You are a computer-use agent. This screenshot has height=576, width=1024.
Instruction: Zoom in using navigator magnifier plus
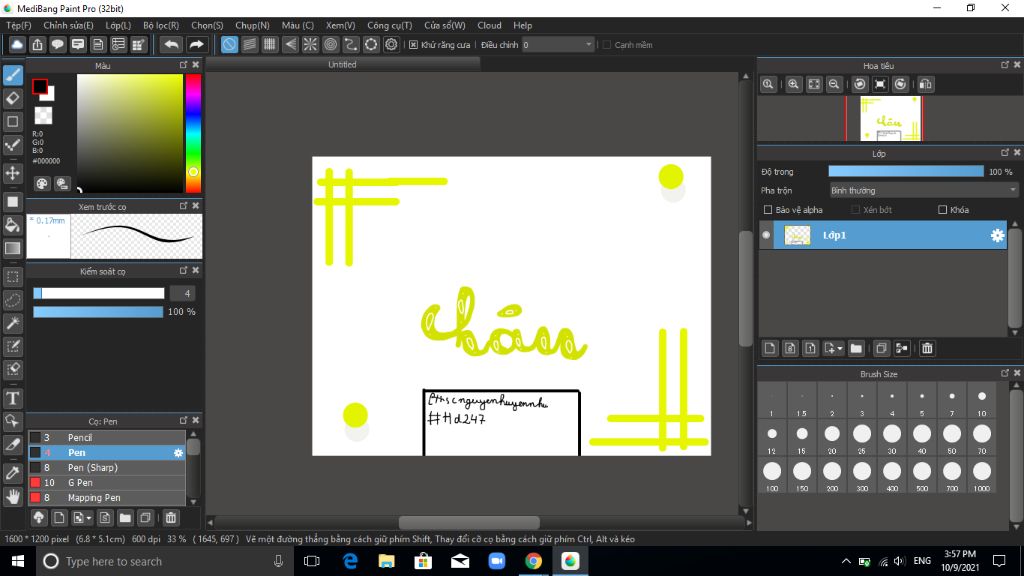point(793,84)
